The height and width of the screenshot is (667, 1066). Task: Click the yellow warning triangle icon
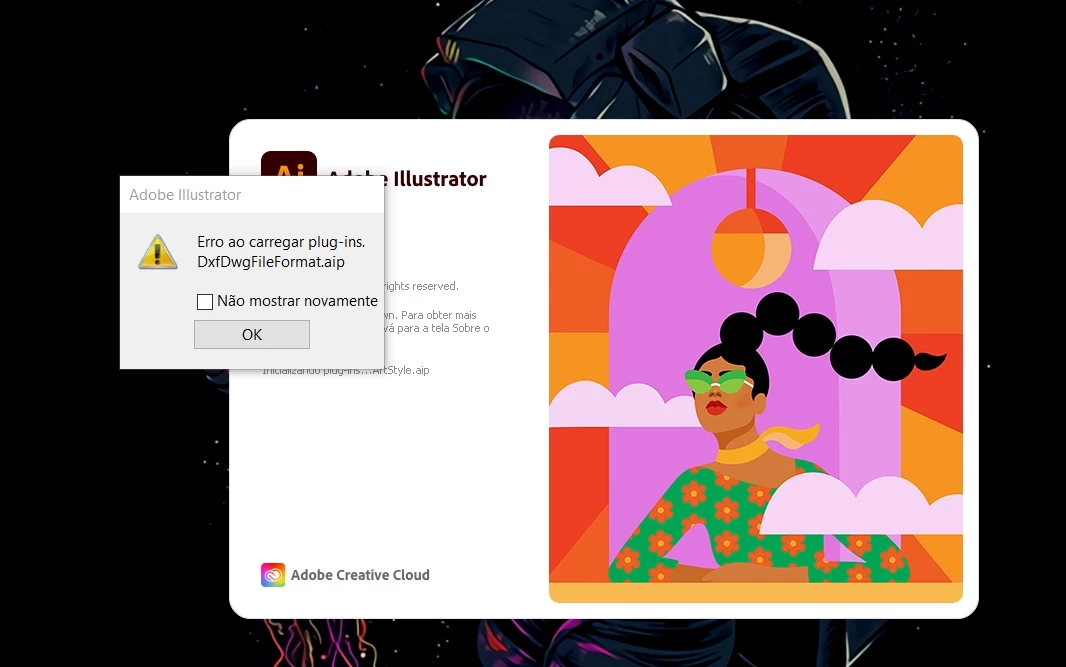click(x=158, y=252)
